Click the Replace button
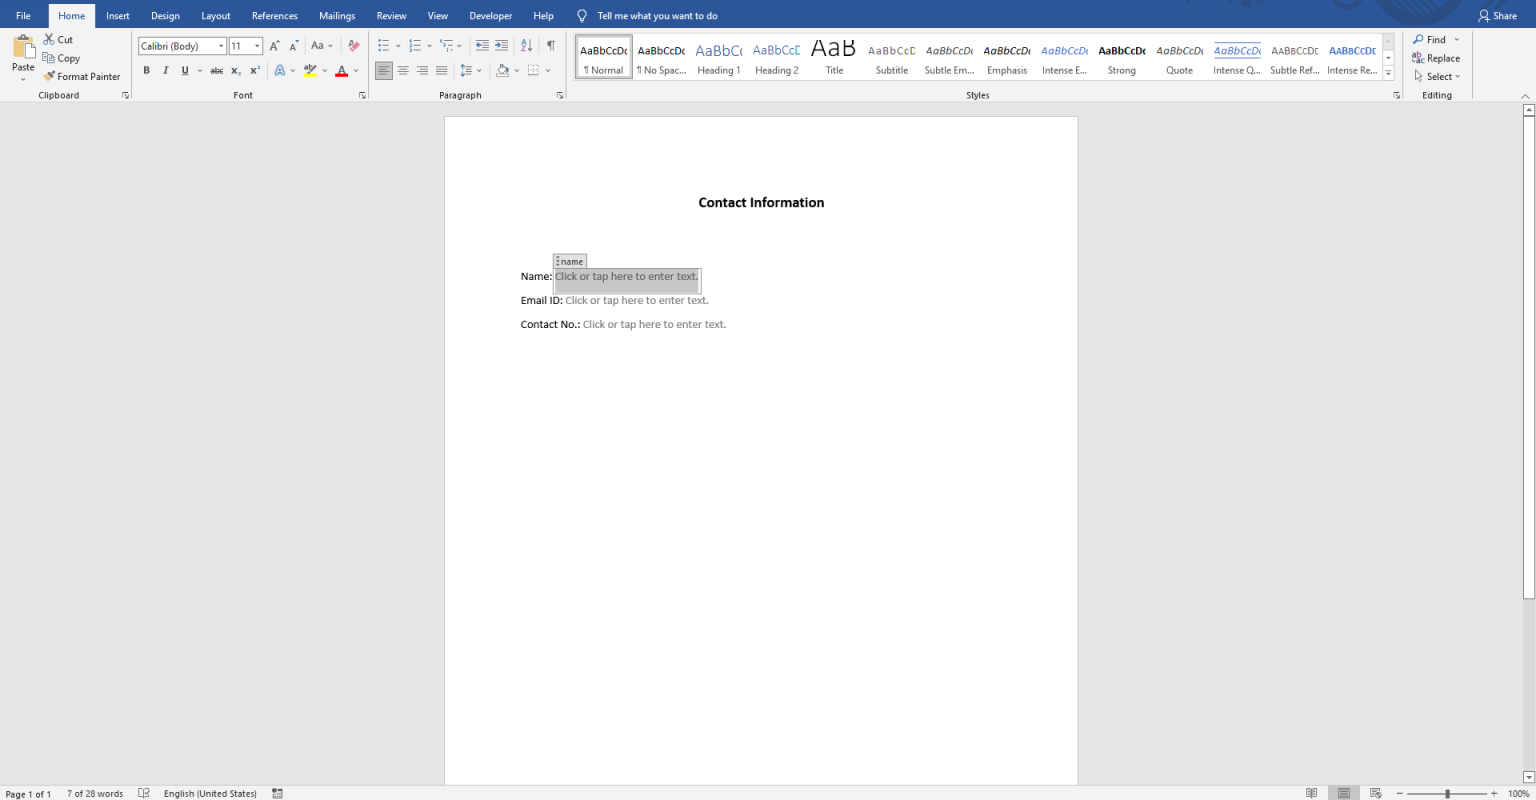This screenshot has width=1536, height=800. pyautogui.click(x=1436, y=58)
